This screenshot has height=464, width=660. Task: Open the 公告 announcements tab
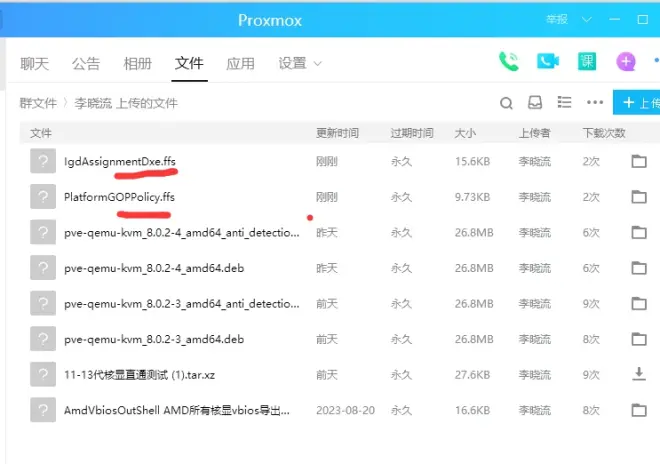pyautogui.click(x=86, y=64)
